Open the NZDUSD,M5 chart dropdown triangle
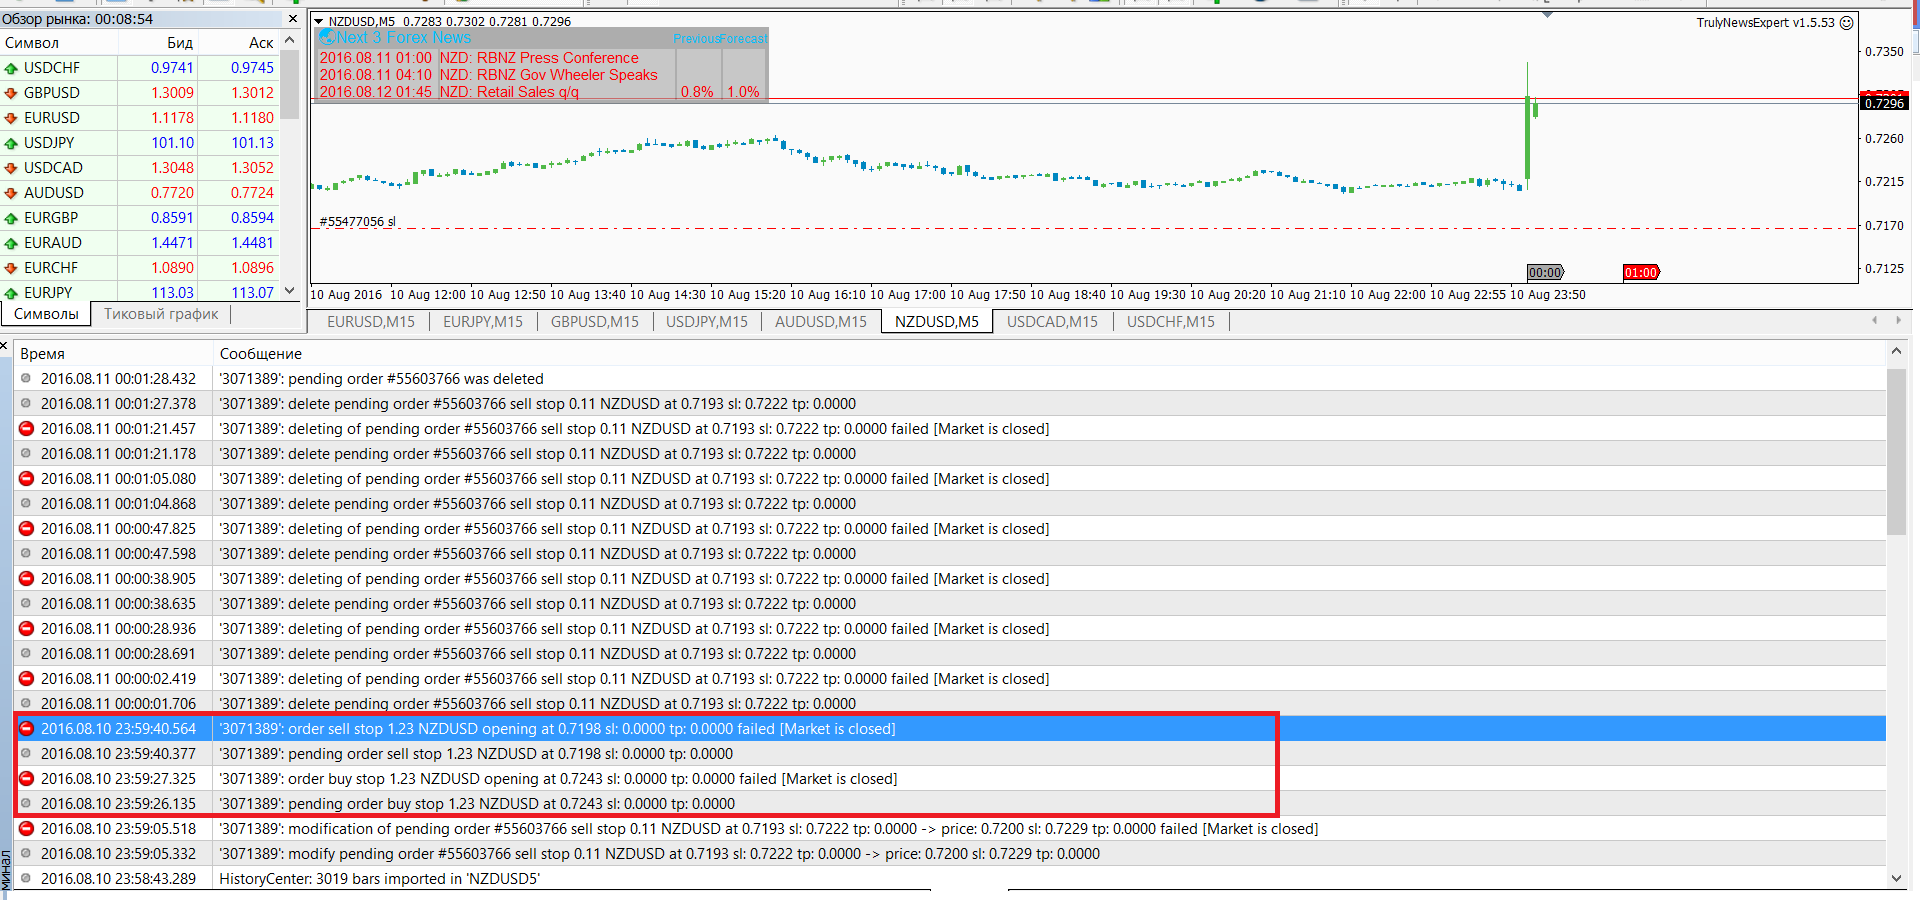The height and width of the screenshot is (900, 1926). 319,21
